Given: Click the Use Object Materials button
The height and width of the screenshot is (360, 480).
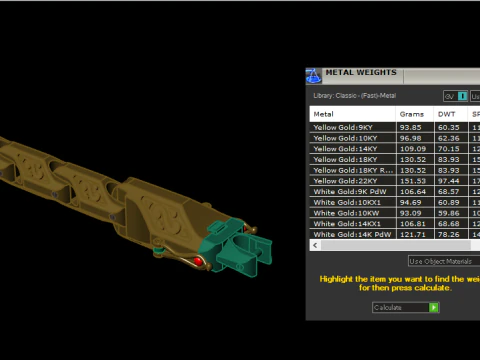Looking at the screenshot, I should (444, 261).
